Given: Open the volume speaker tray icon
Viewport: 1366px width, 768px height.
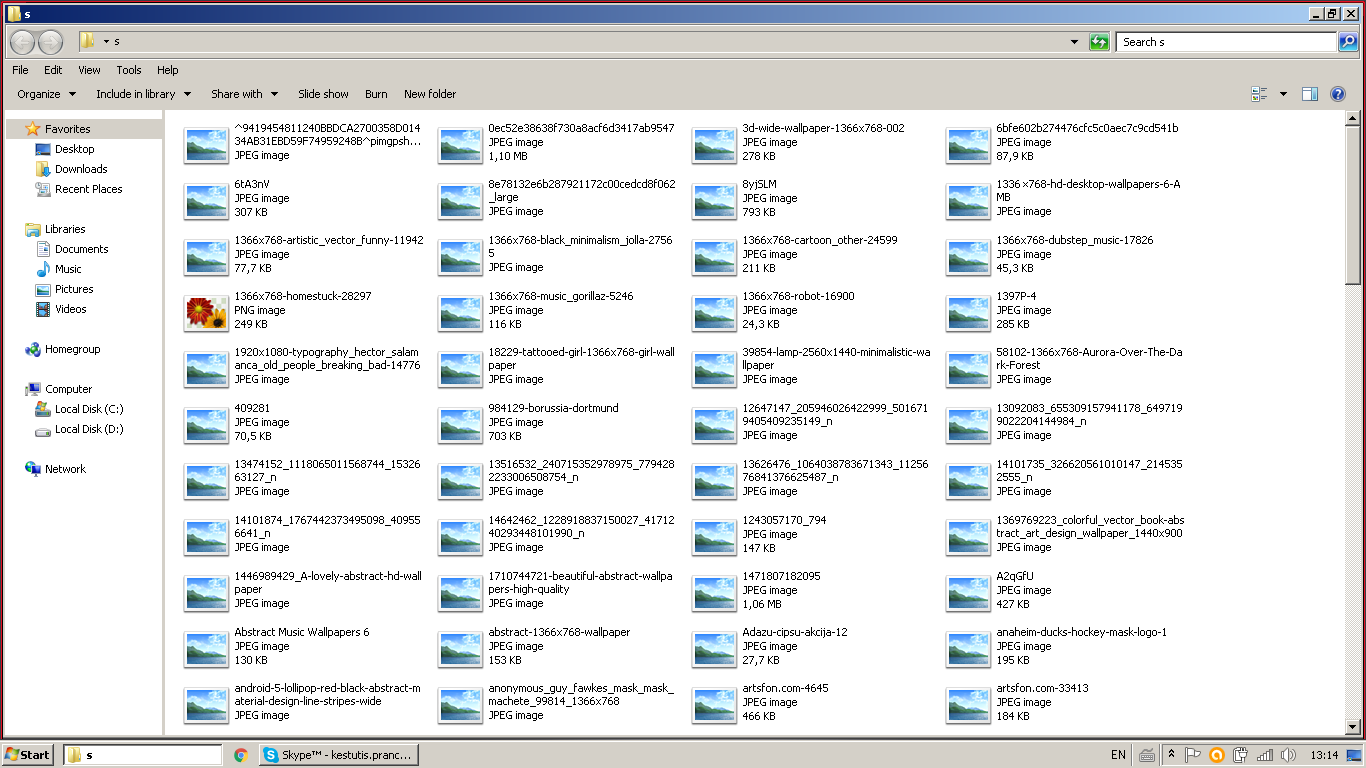Looking at the screenshot, I should (x=1288, y=755).
